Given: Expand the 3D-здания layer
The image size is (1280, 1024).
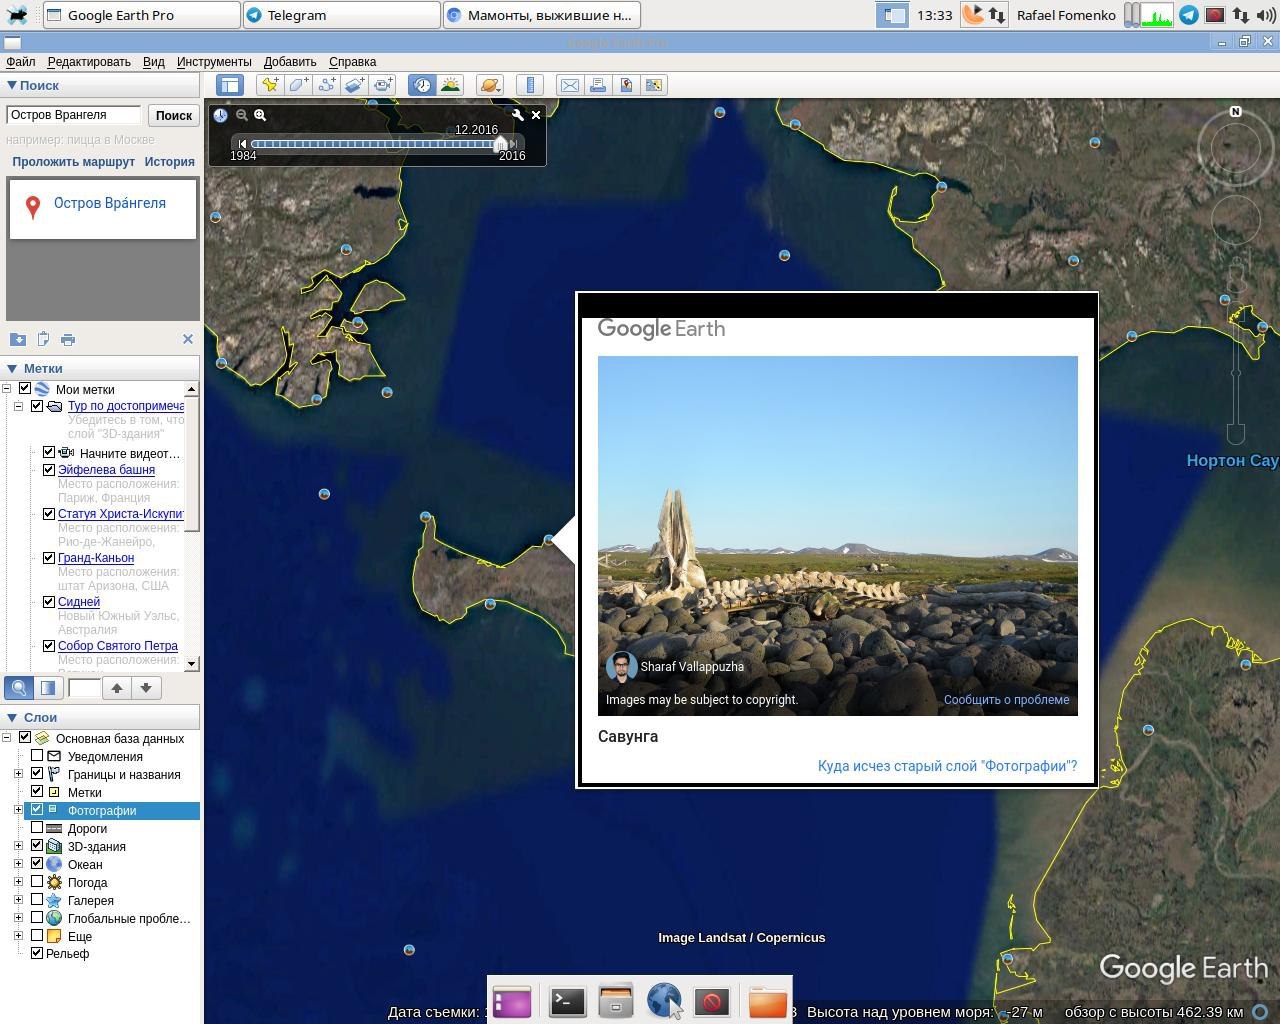Looking at the screenshot, I should click(18, 846).
